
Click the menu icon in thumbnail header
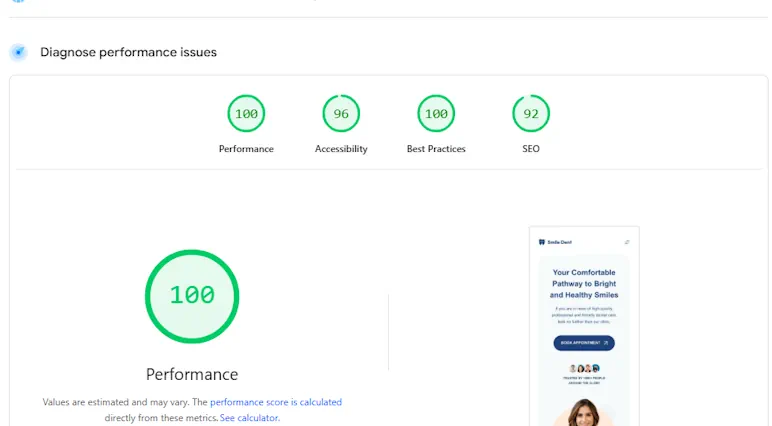(x=627, y=242)
